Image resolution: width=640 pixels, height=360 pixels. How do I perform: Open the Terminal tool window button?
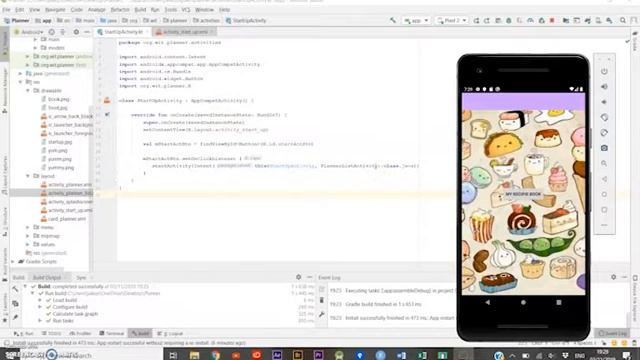point(111,333)
